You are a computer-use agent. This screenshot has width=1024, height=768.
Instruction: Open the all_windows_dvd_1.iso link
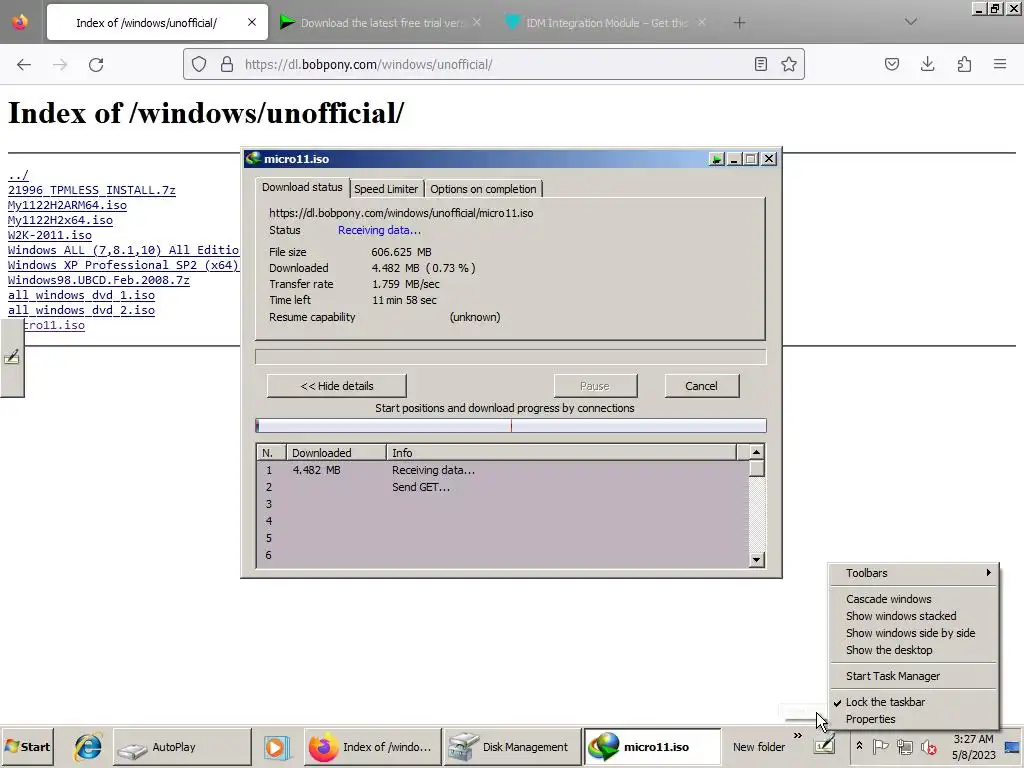(x=81, y=295)
